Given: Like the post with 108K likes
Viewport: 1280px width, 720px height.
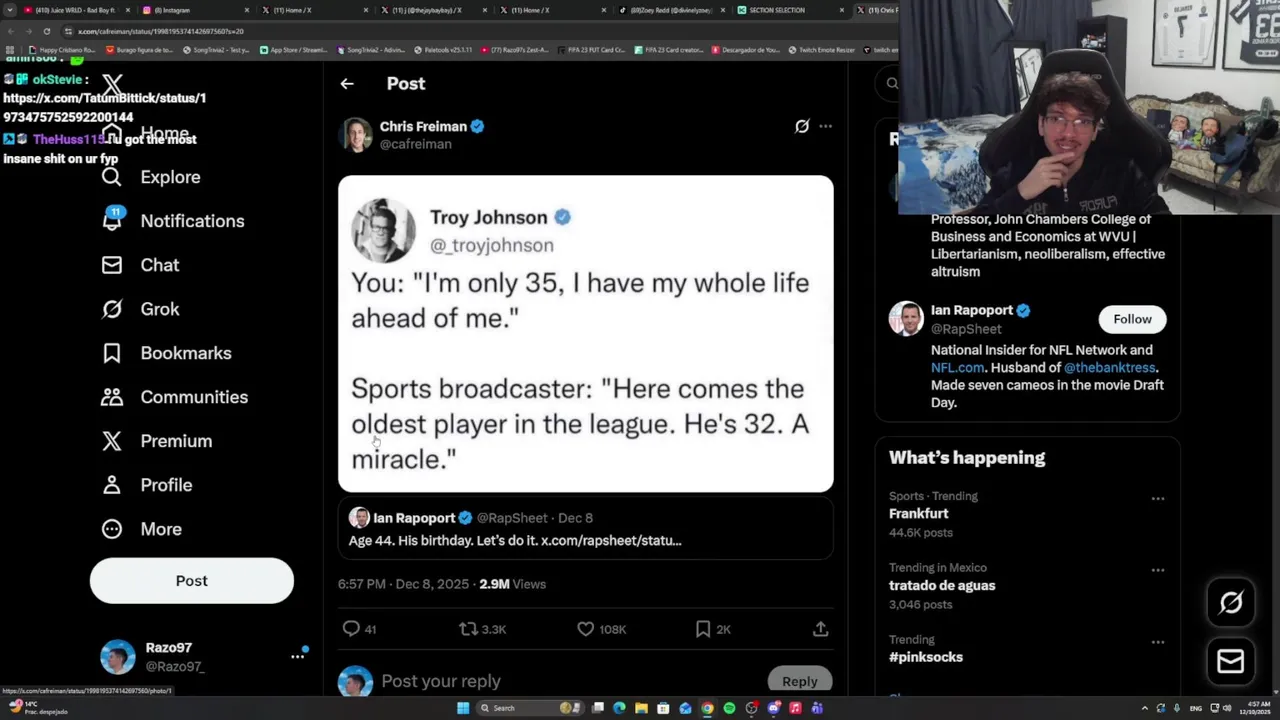Looking at the screenshot, I should click(x=585, y=629).
